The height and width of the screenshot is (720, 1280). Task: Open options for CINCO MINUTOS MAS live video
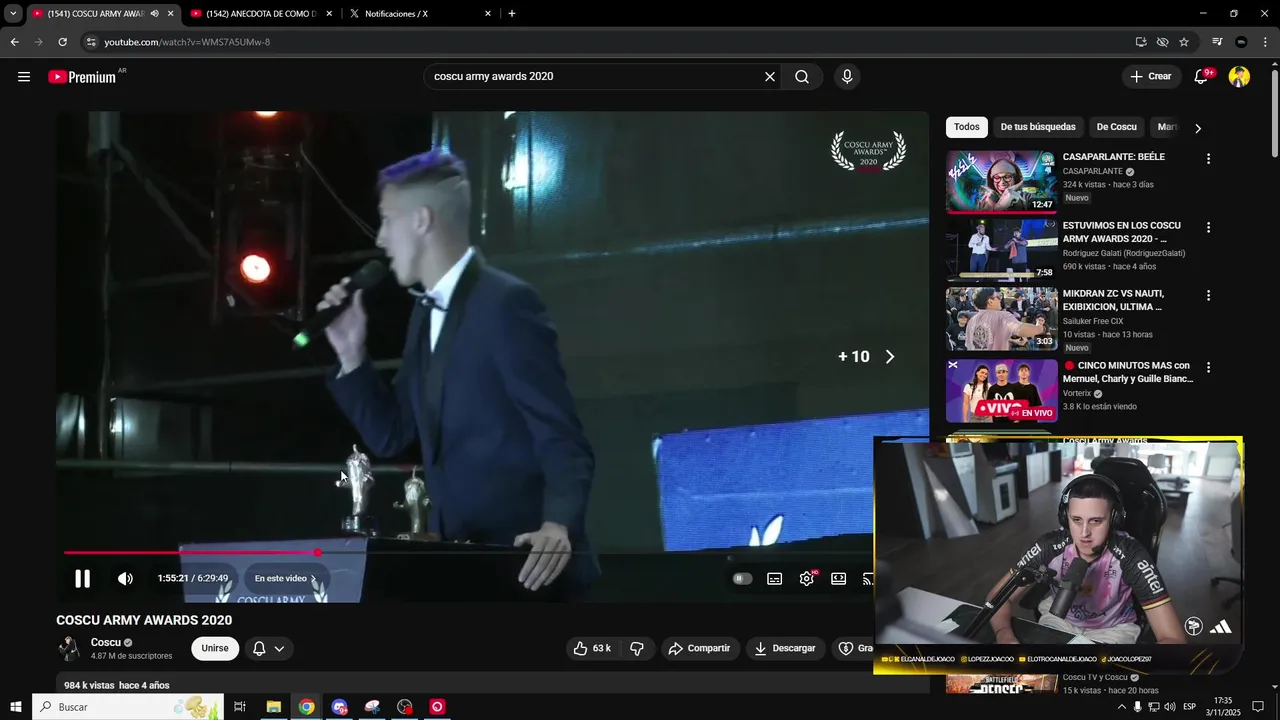click(x=1208, y=368)
